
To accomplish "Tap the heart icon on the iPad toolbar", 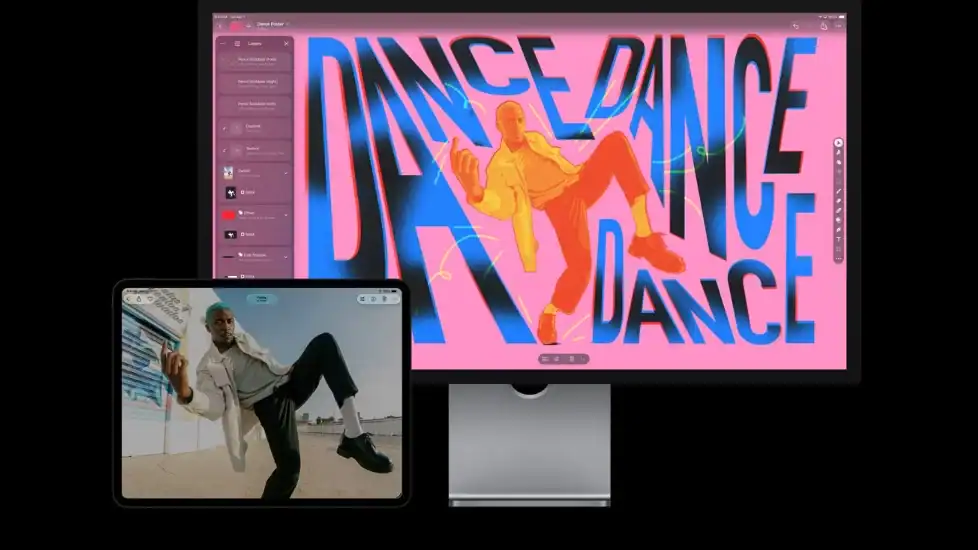I will pos(150,299).
